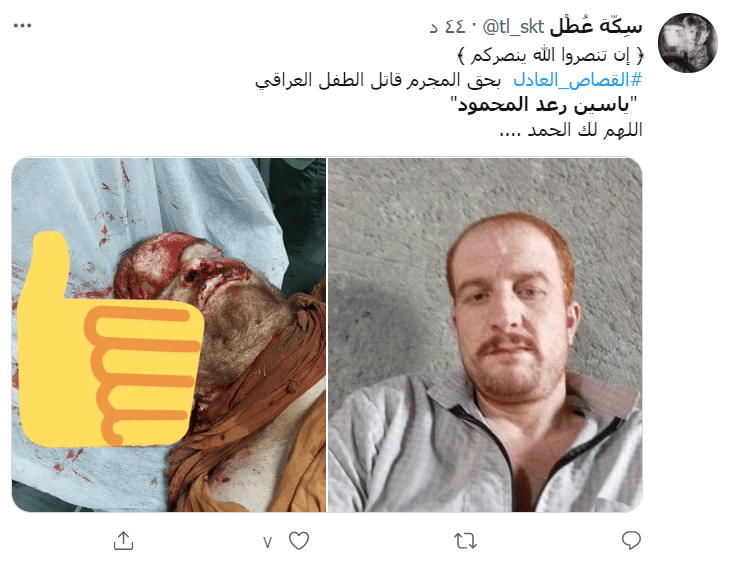Click the closing line اللهم لك الحمد

571,130
